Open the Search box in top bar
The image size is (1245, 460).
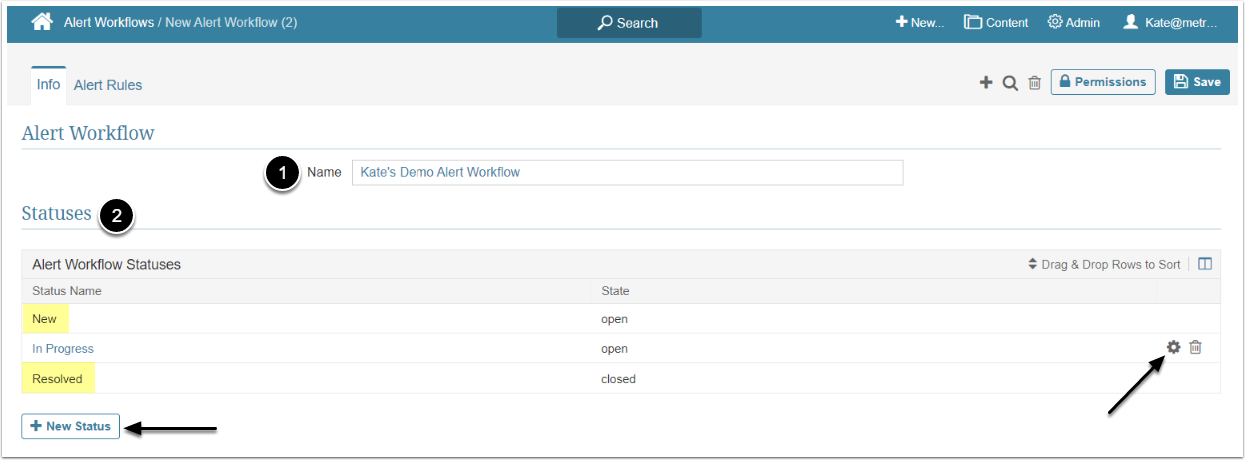629,23
